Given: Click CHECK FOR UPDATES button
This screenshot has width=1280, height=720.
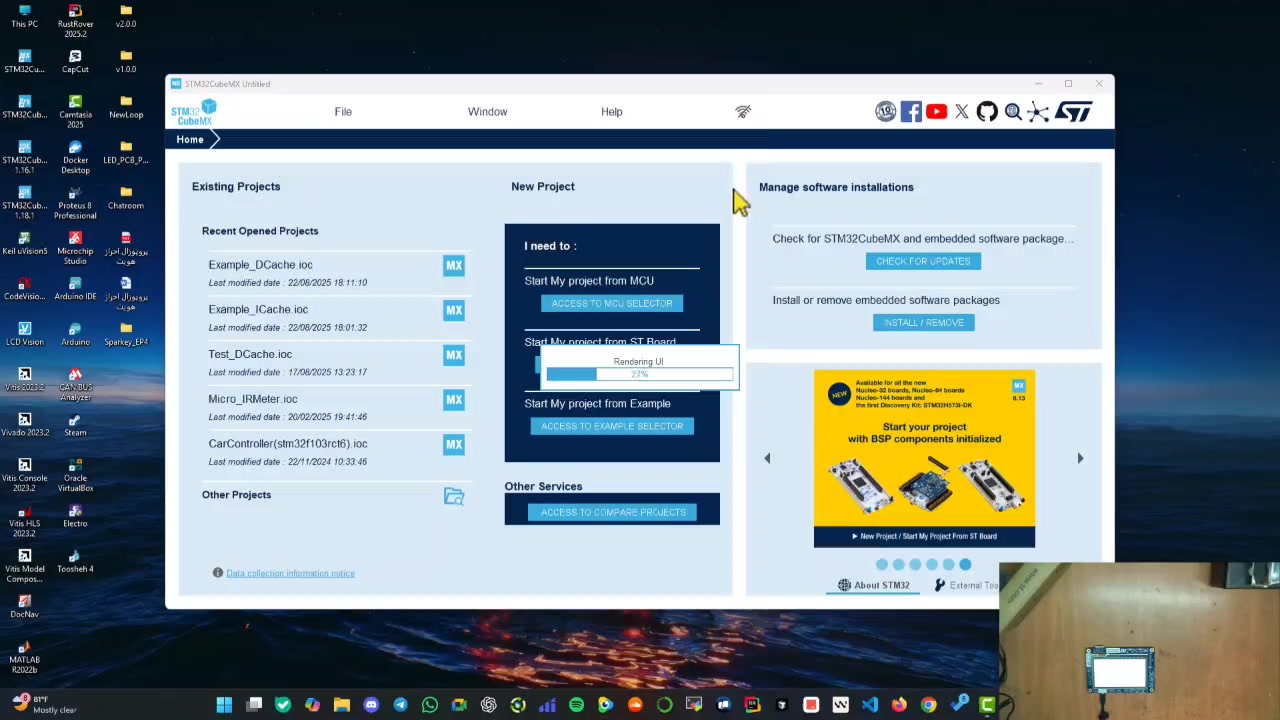Looking at the screenshot, I should (923, 262).
